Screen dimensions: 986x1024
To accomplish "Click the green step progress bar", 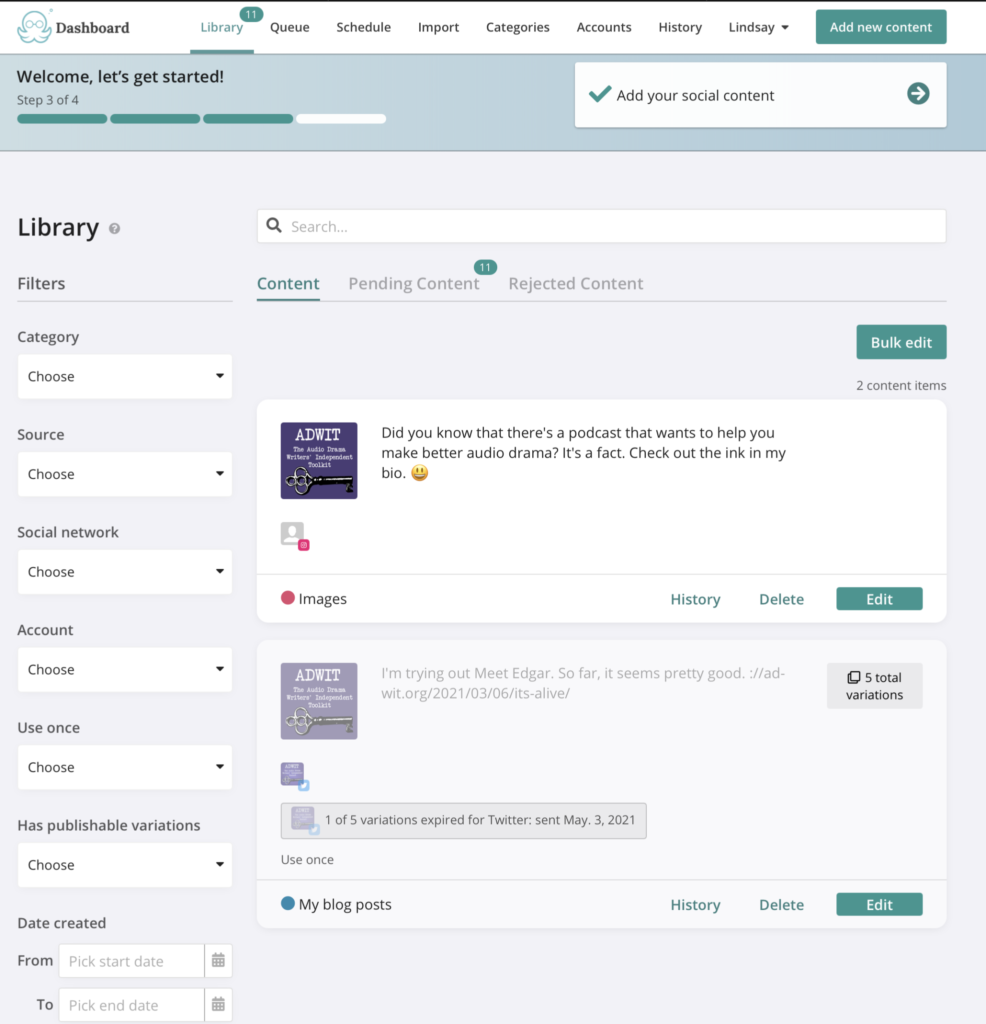I will tap(61, 118).
